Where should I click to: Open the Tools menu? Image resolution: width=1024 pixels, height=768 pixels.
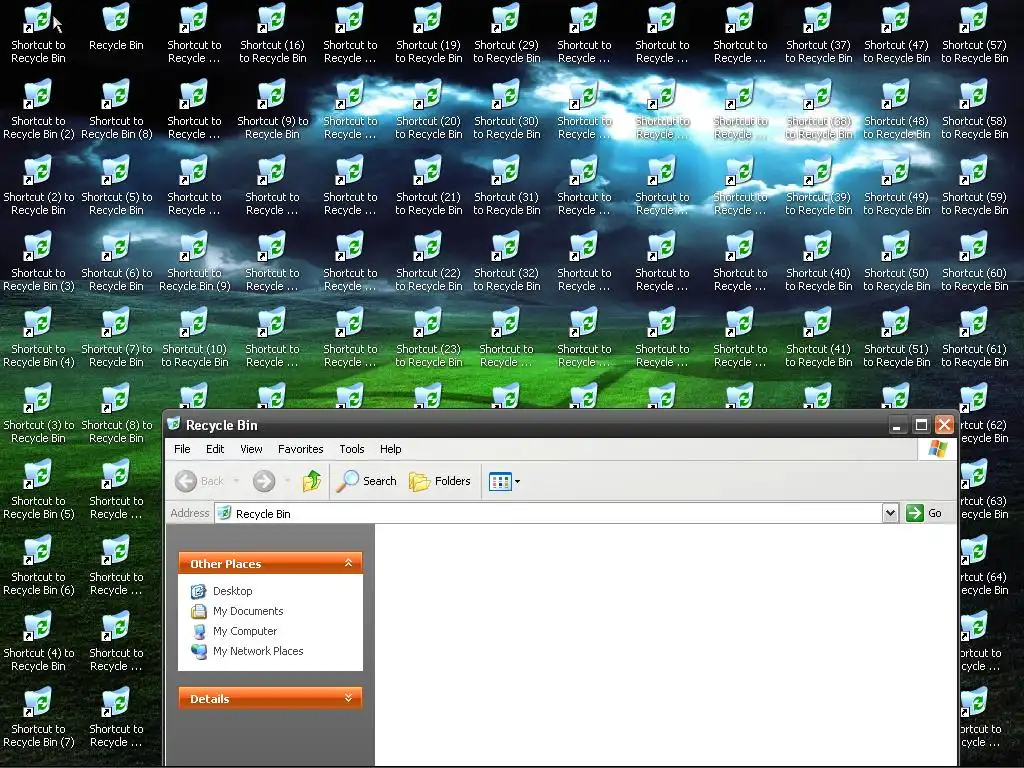351,449
